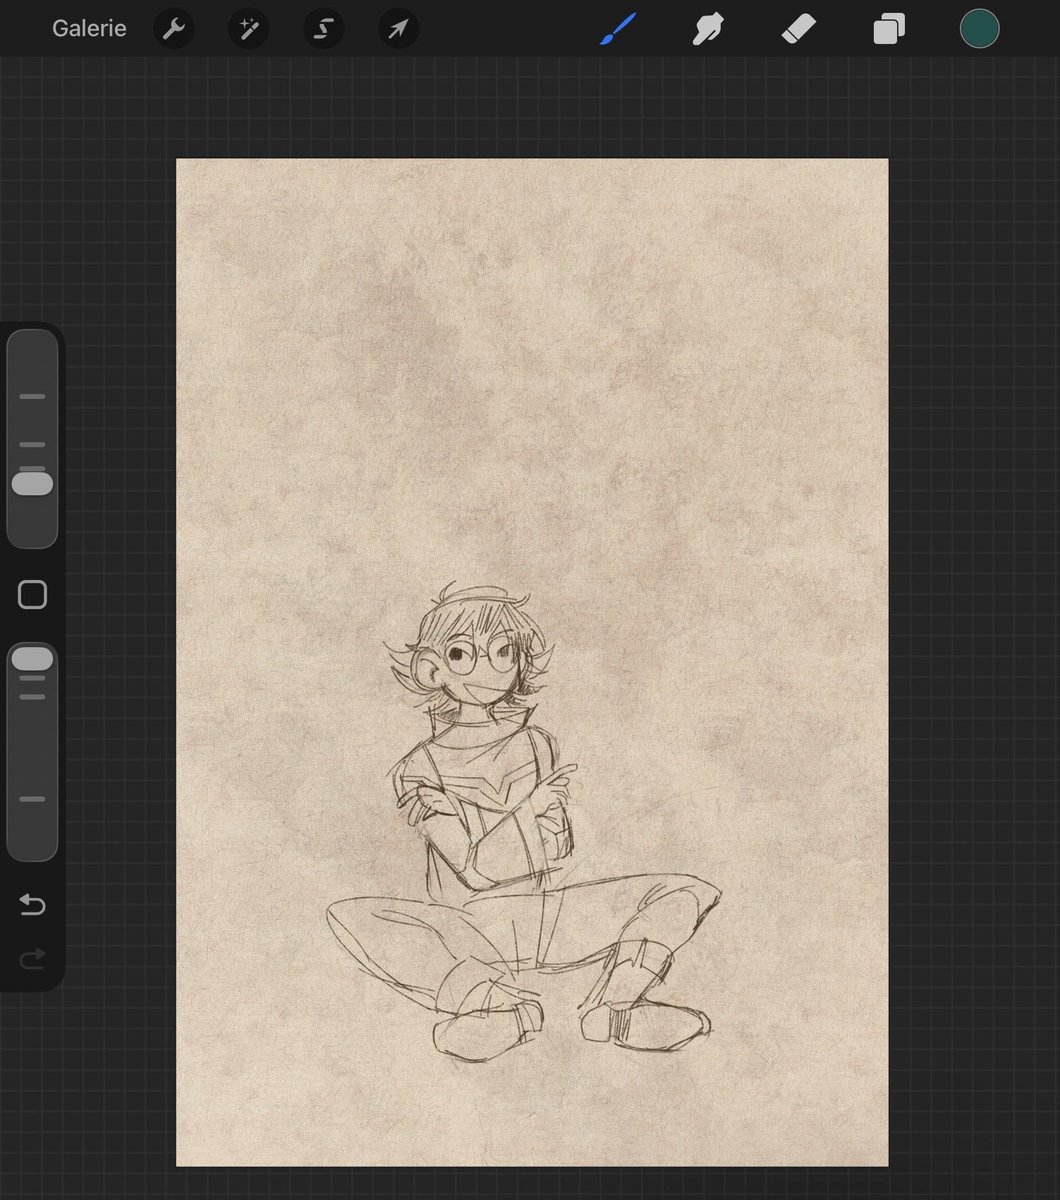Open the Adjustments magic wand menu
The width and height of the screenshot is (1060, 1200).
pyautogui.click(x=248, y=29)
